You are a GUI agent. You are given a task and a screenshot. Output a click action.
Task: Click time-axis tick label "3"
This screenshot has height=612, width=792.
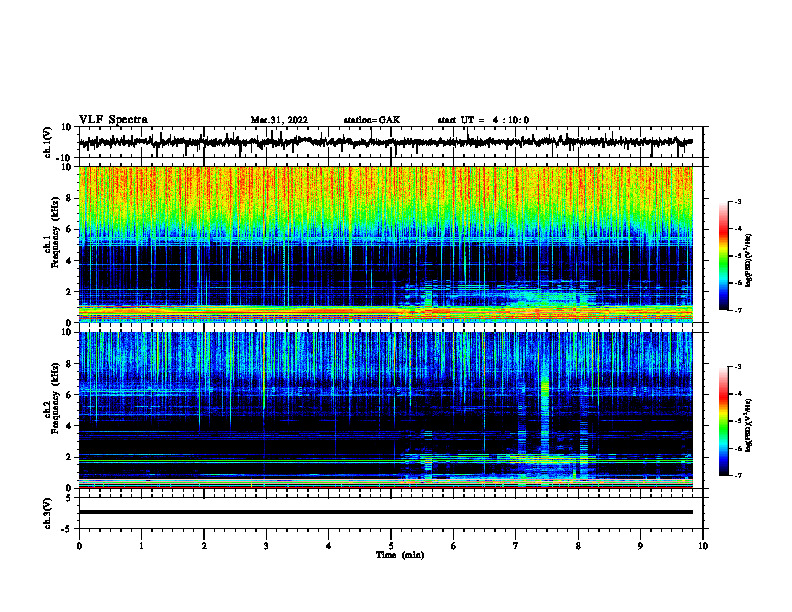point(266,546)
